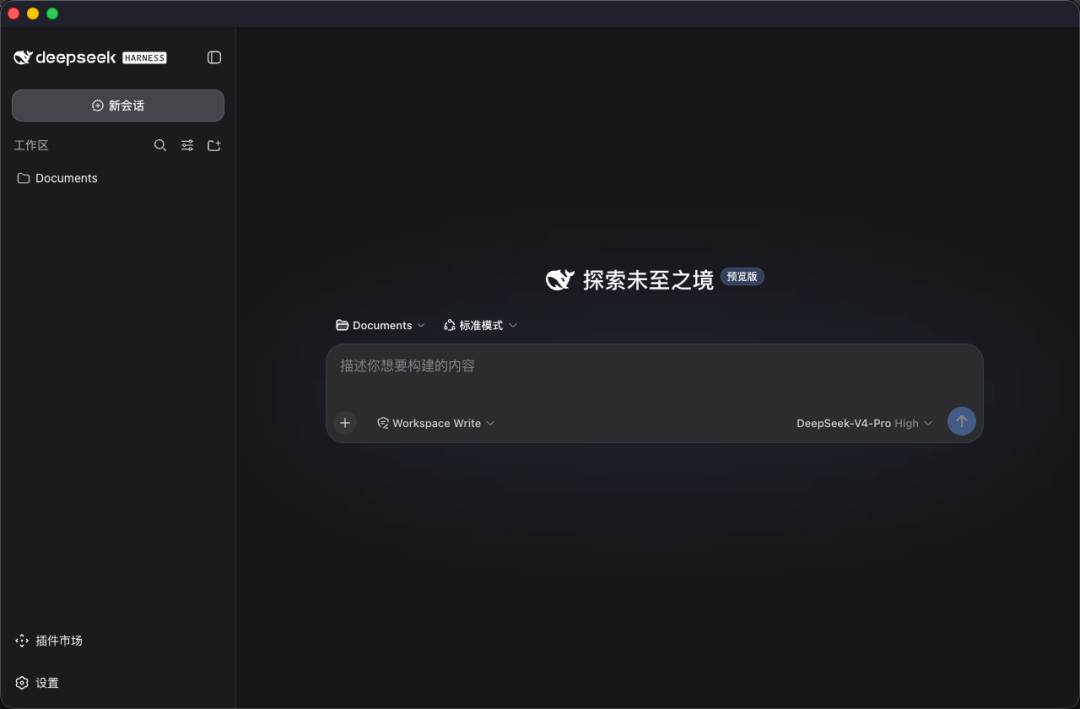Maximize the window with green button
The image size is (1080, 709).
52,13
